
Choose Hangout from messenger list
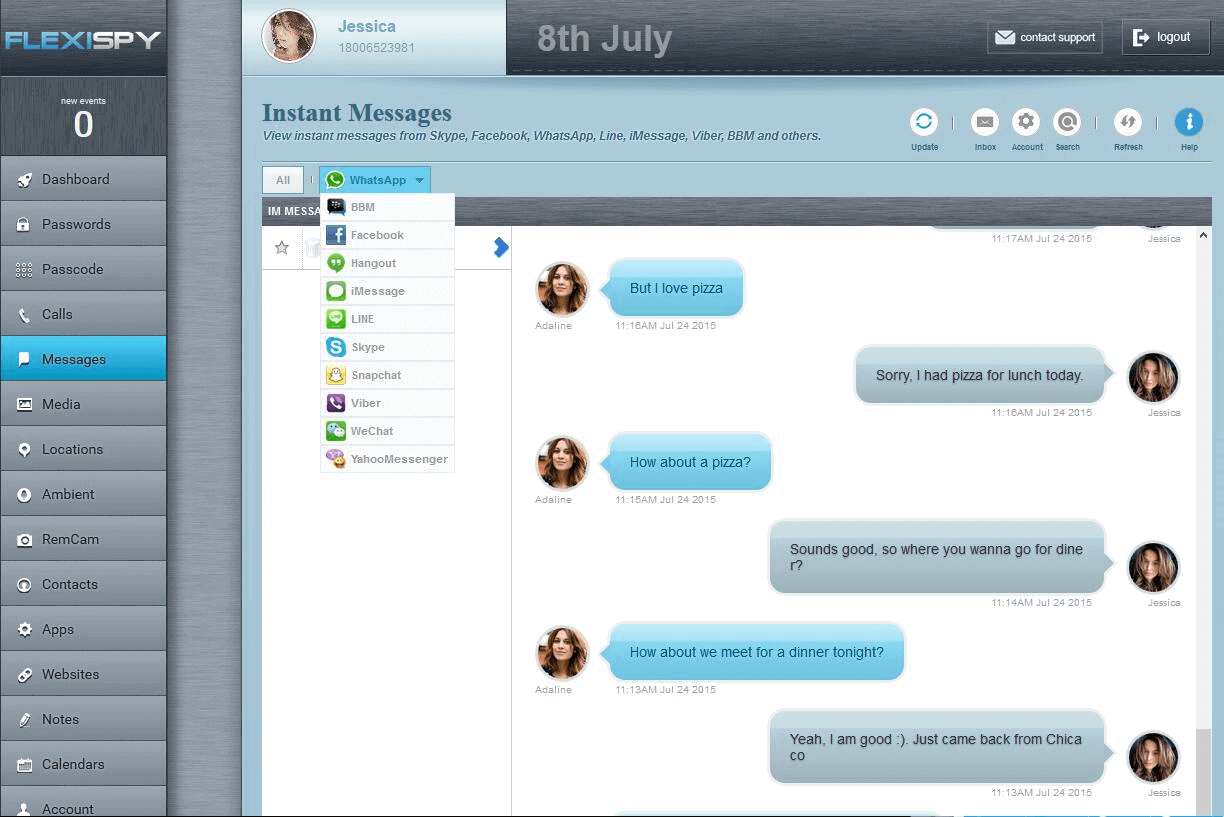tap(387, 263)
